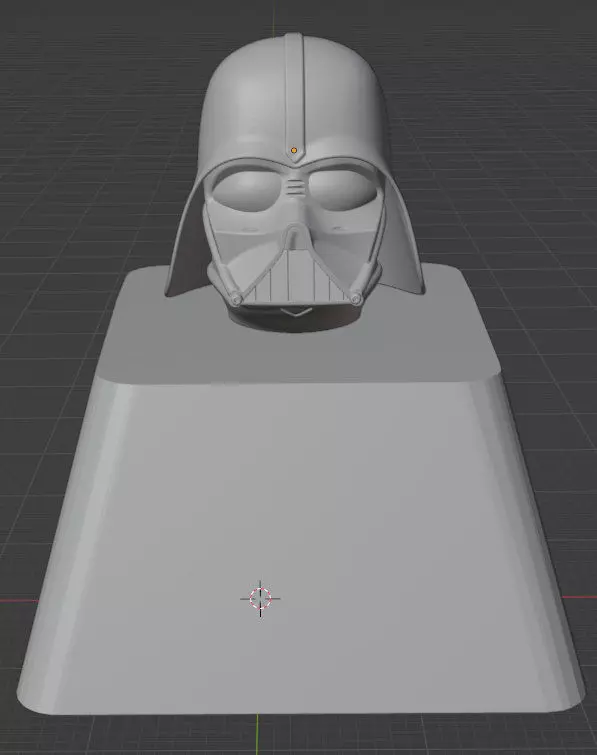
Task: Select the Darth Vader helmet dome
Action: [x=294, y=99]
